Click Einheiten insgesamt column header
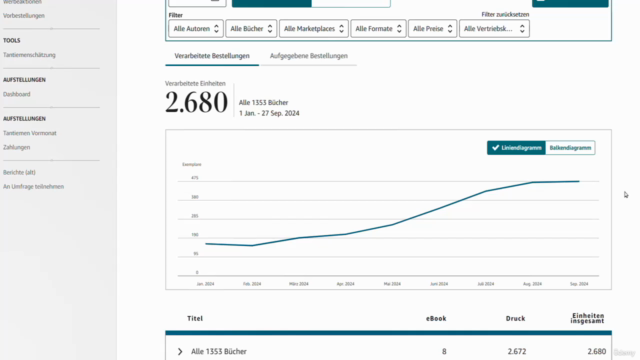640x360 pixels. click(x=587, y=318)
